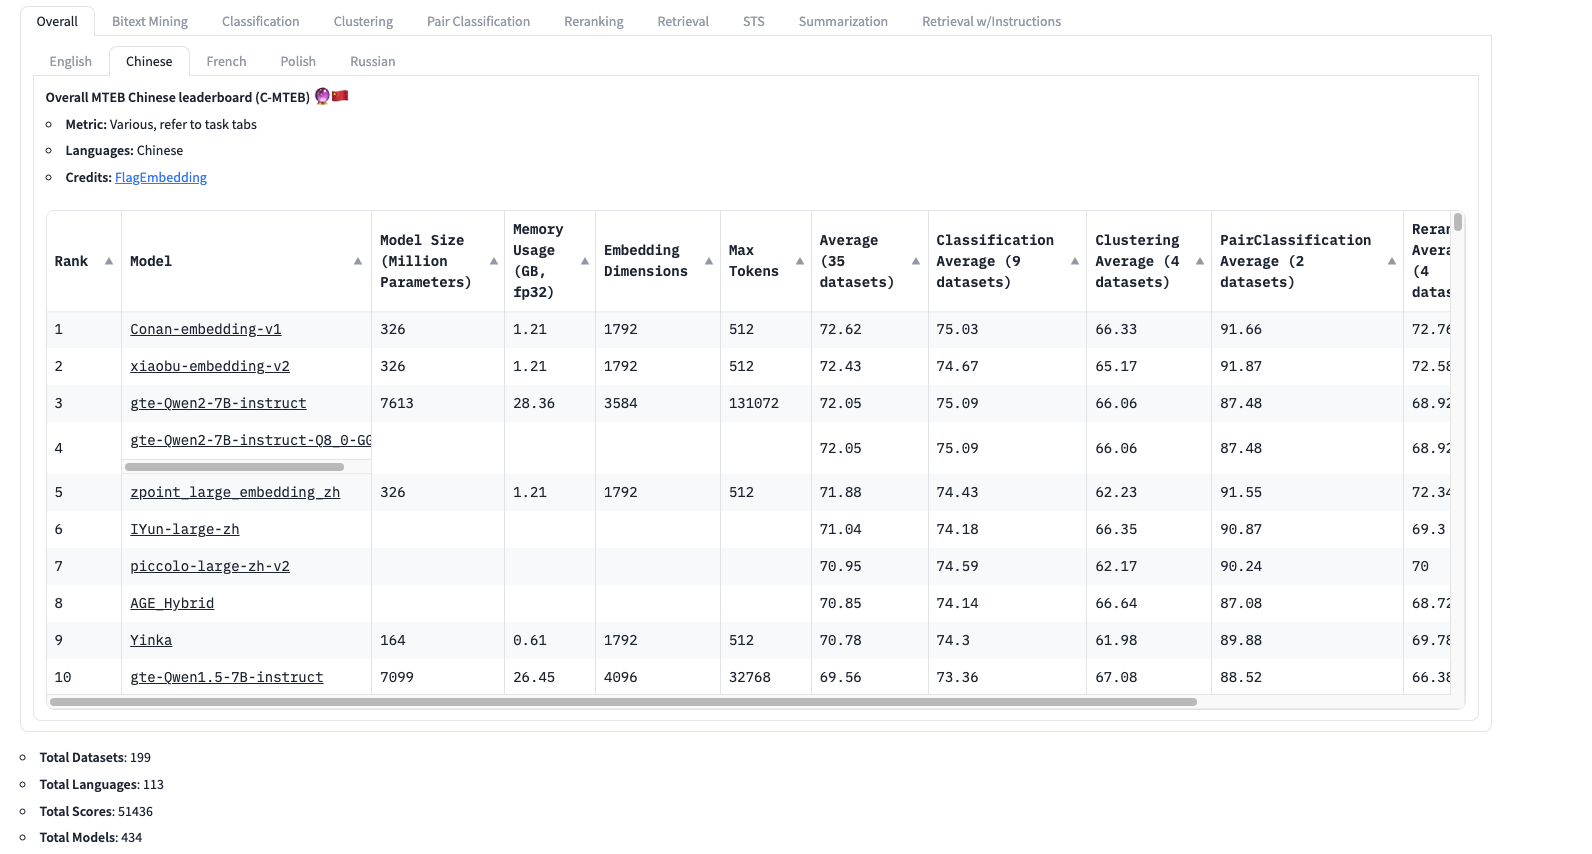This screenshot has width=1592, height=854.
Task: Click the table's vertical scrollbar thumb
Action: [x=1458, y=221]
